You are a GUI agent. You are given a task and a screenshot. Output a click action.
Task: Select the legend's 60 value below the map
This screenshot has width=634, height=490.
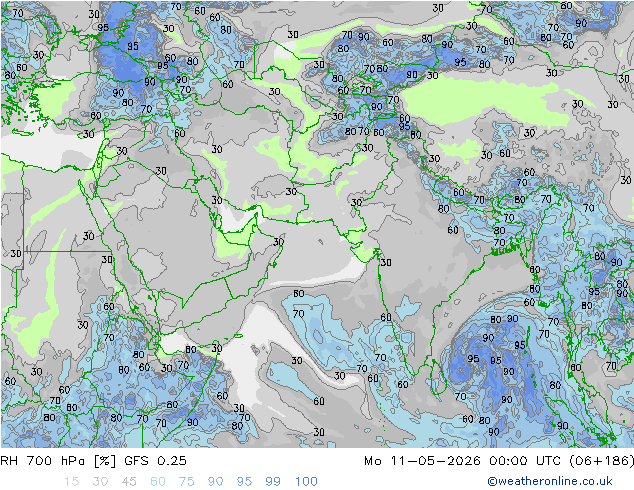(158, 482)
